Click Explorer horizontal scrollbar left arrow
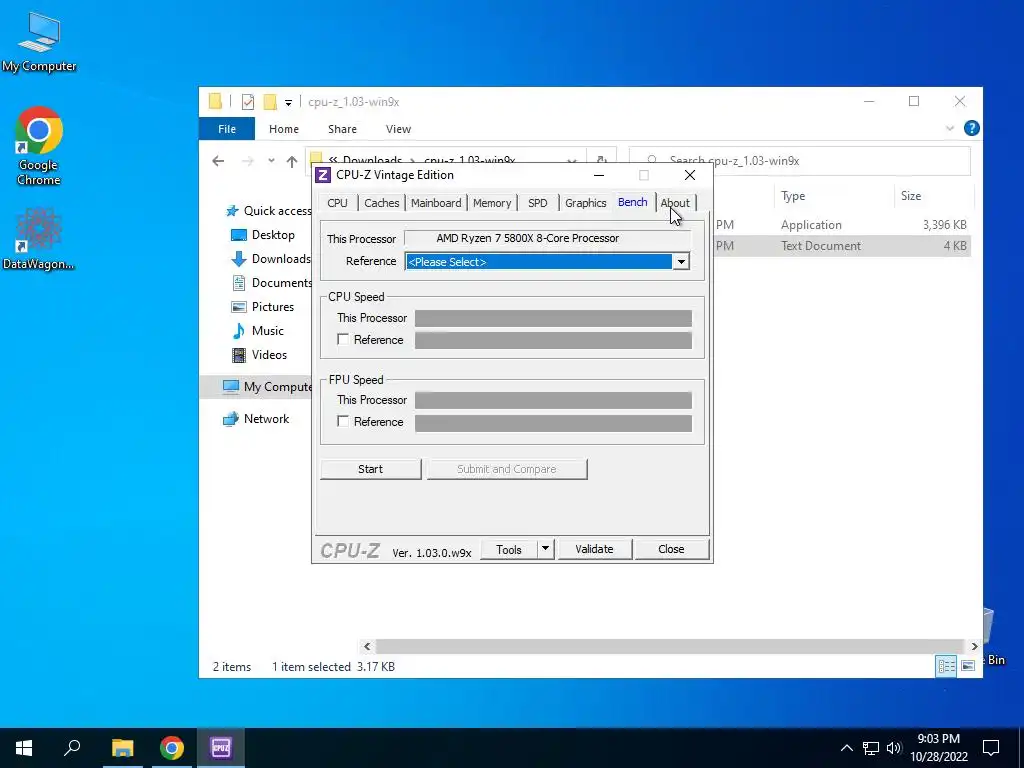Viewport: 1024px width, 768px height. click(367, 647)
